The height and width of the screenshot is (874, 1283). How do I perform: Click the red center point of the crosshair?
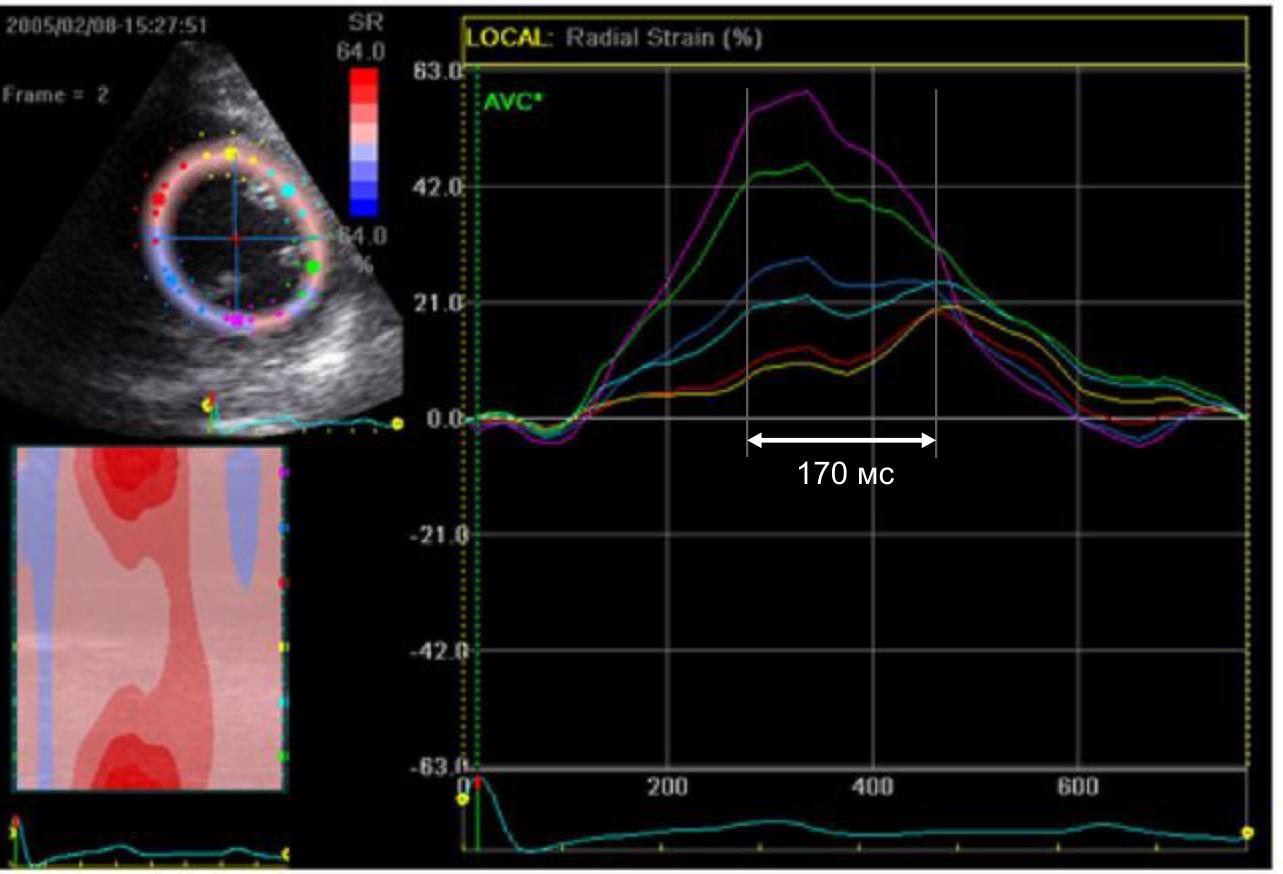[x=236, y=238]
